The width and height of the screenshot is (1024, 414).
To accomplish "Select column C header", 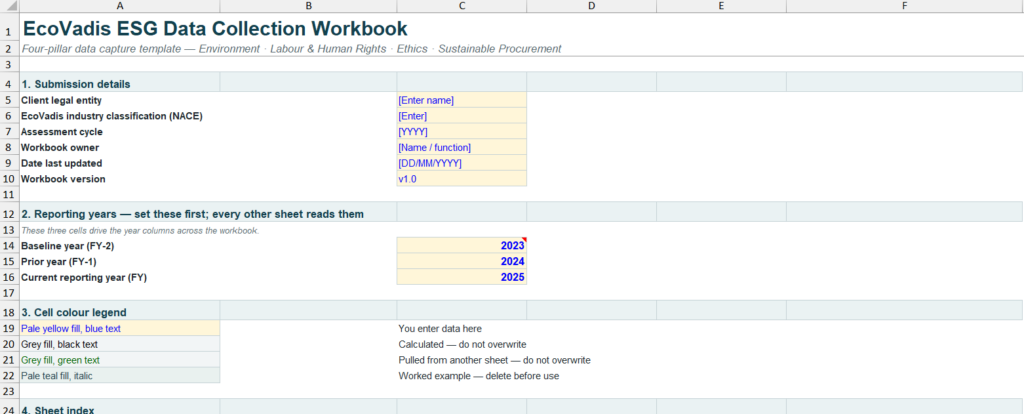I will click(461, 6).
